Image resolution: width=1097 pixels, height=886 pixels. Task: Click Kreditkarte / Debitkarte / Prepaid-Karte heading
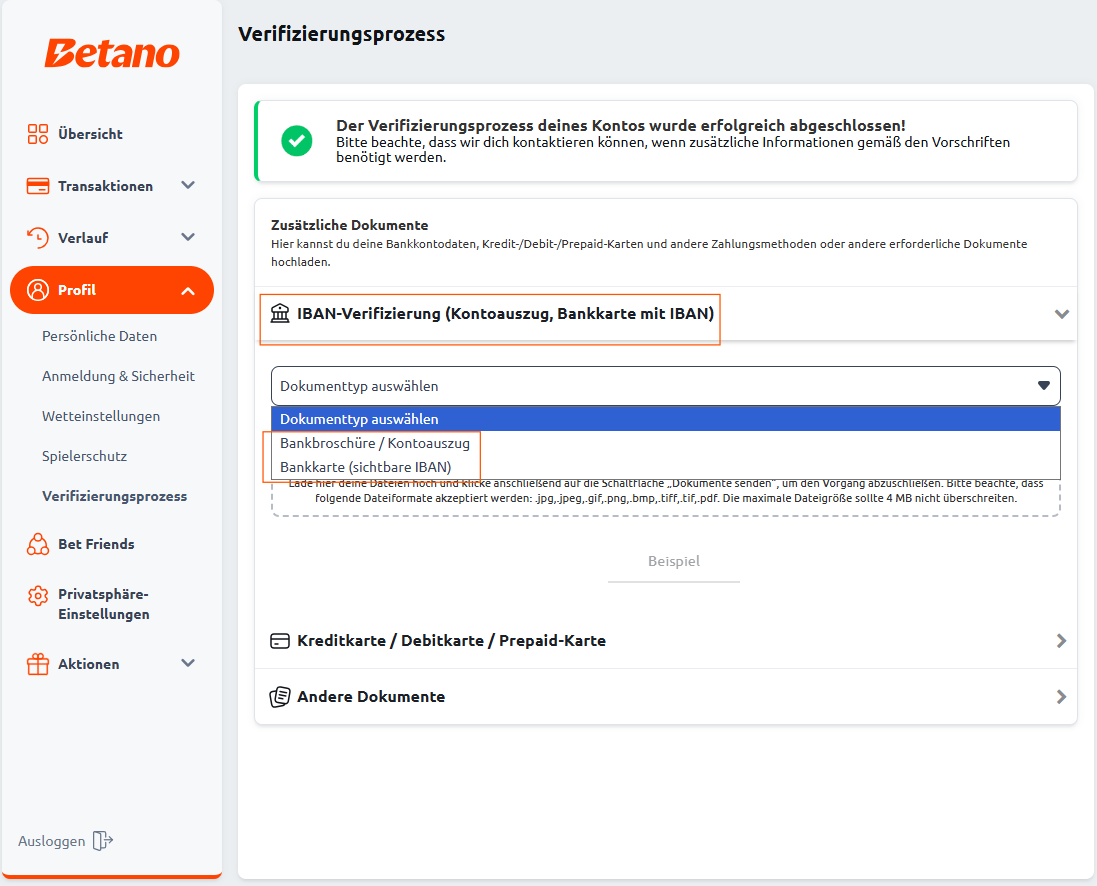[x=451, y=641]
